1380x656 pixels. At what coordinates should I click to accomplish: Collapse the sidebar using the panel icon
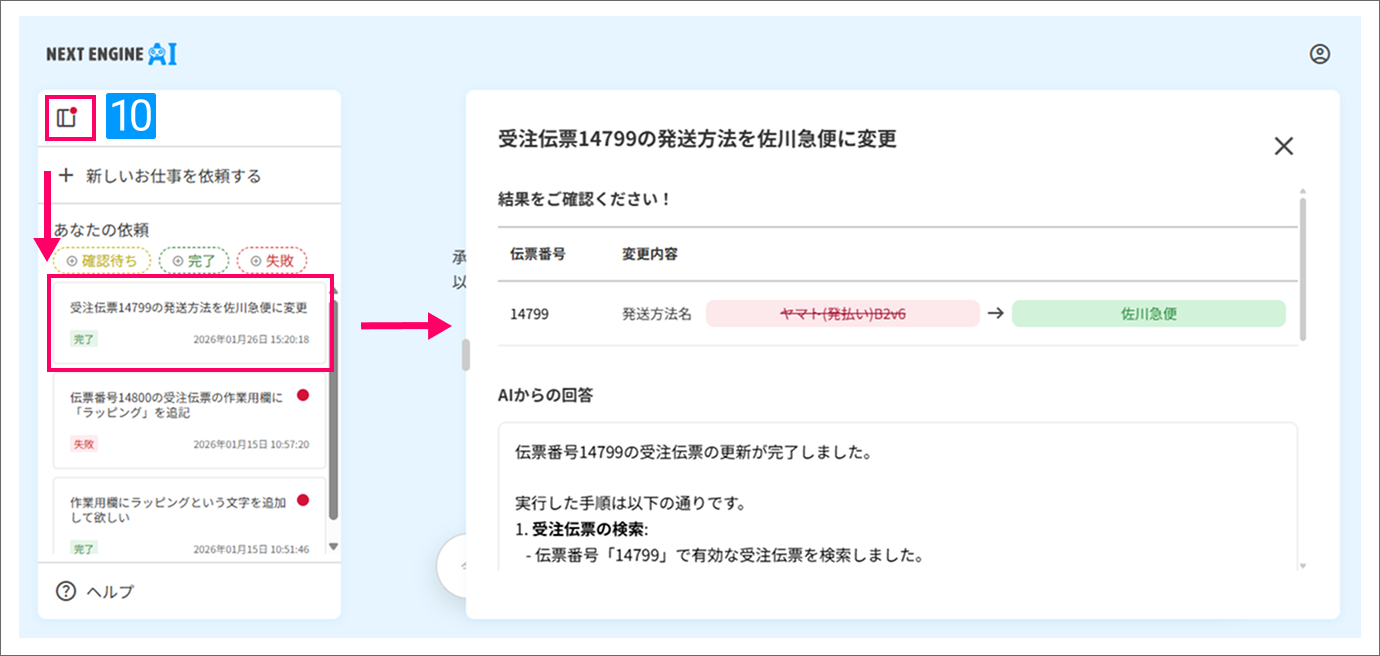pyautogui.click(x=67, y=118)
